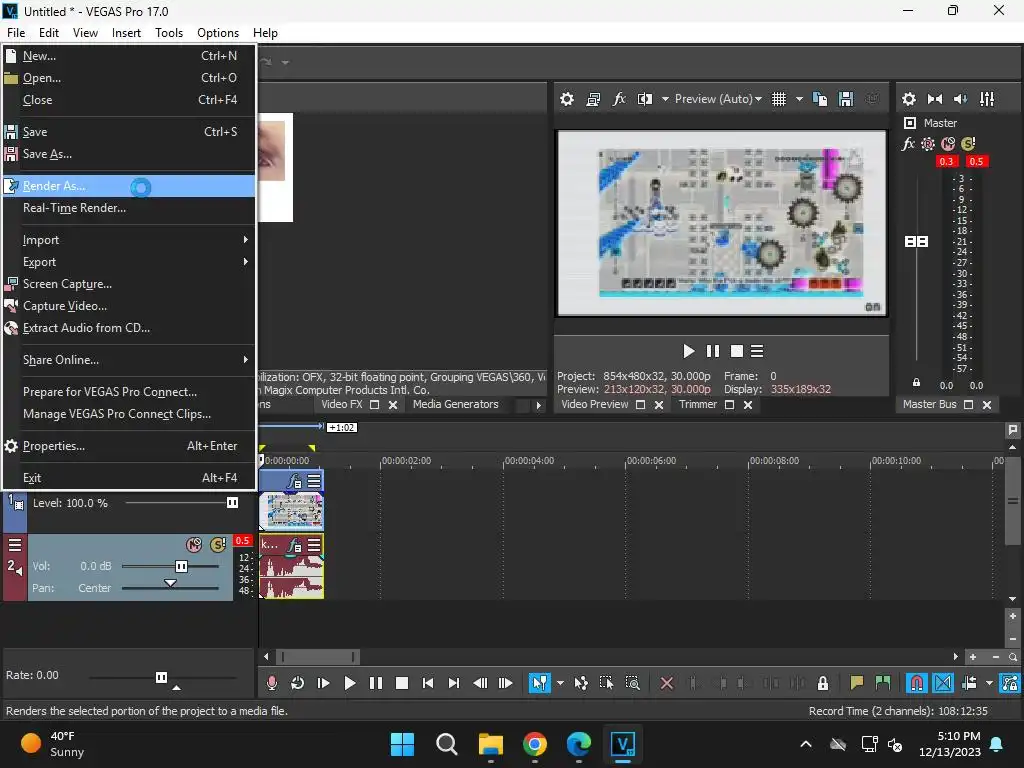The image size is (1024, 768).
Task: Close the Video Preview panel
Action: (x=659, y=405)
